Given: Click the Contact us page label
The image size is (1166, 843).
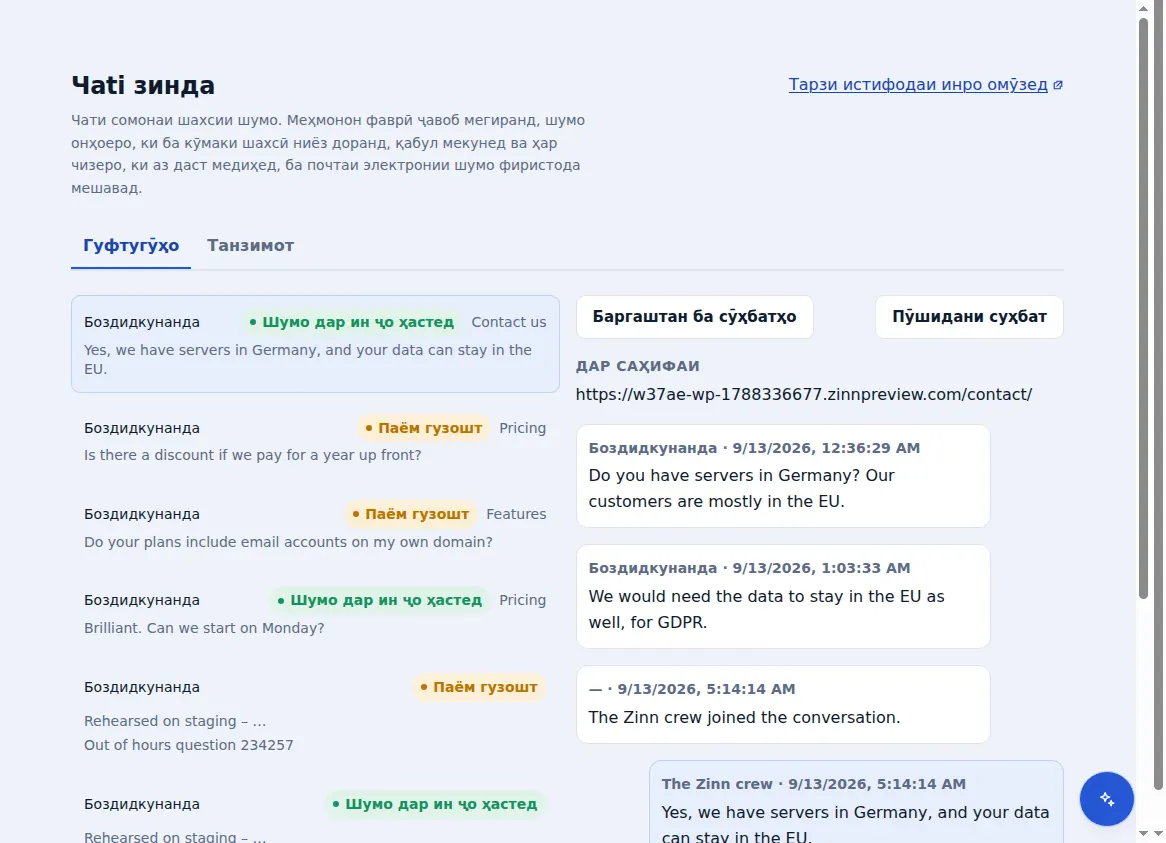Looking at the screenshot, I should pos(509,322).
